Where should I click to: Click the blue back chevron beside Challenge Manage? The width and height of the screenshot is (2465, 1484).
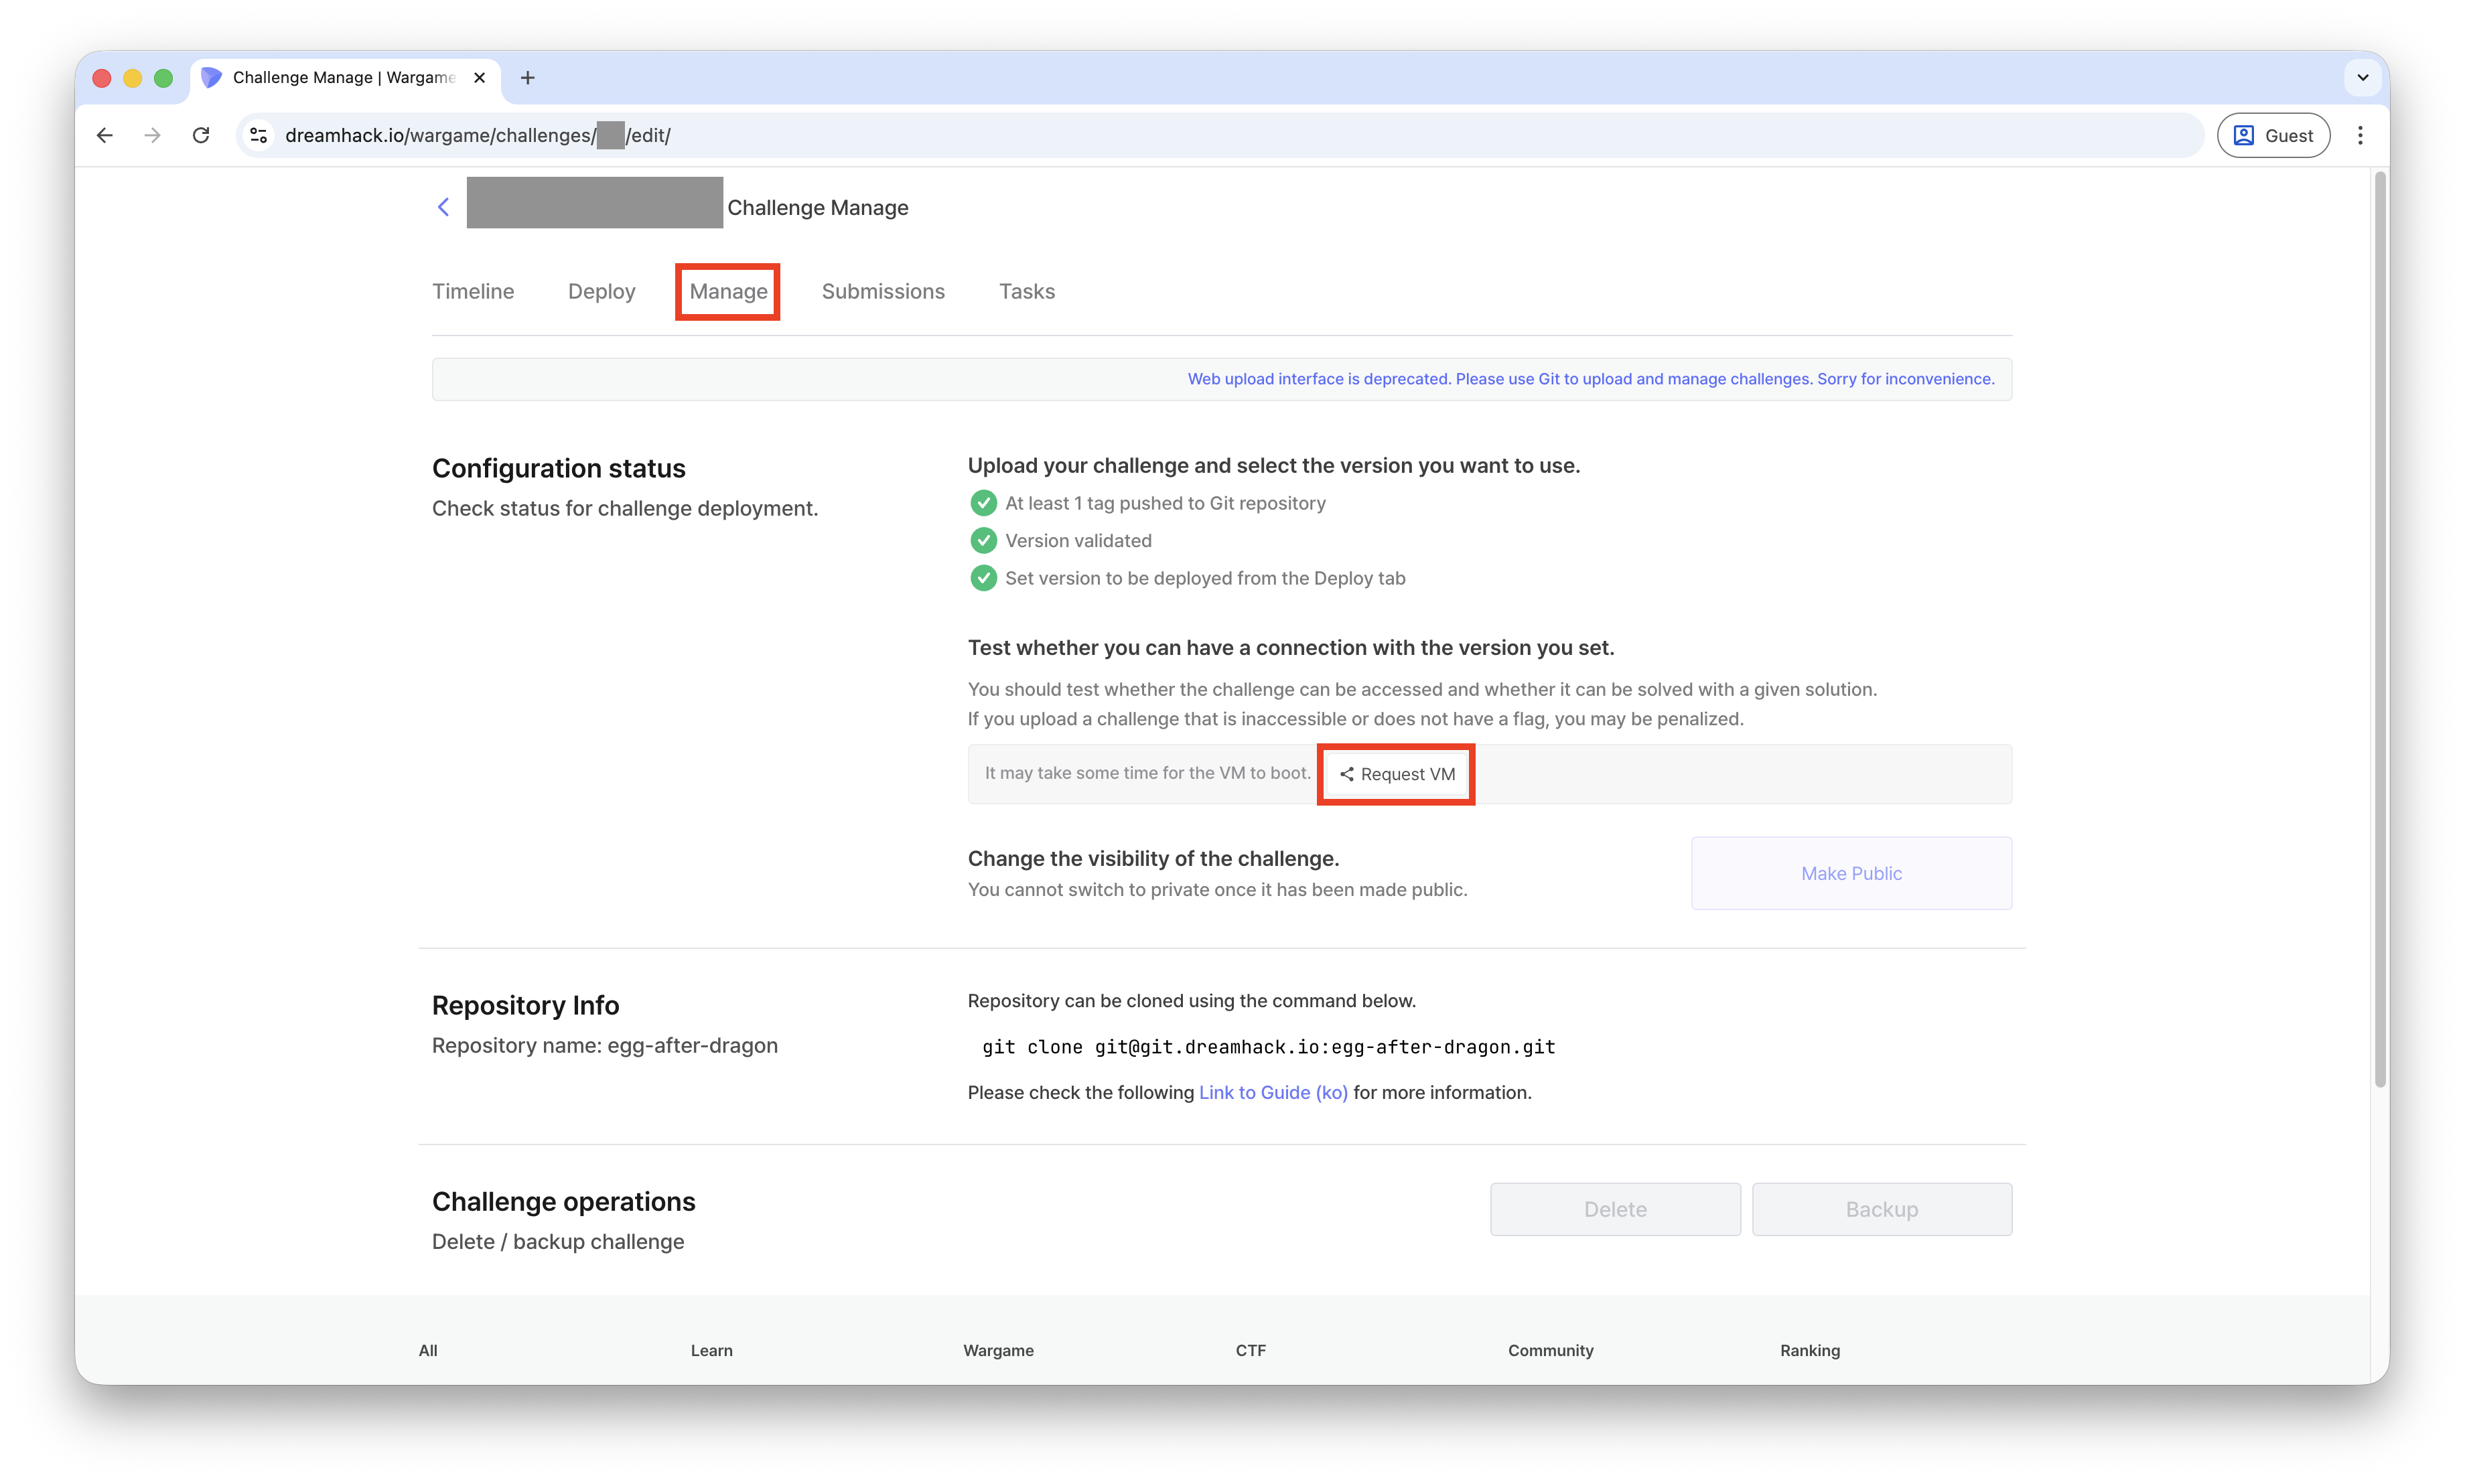click(x=443, y=207)
